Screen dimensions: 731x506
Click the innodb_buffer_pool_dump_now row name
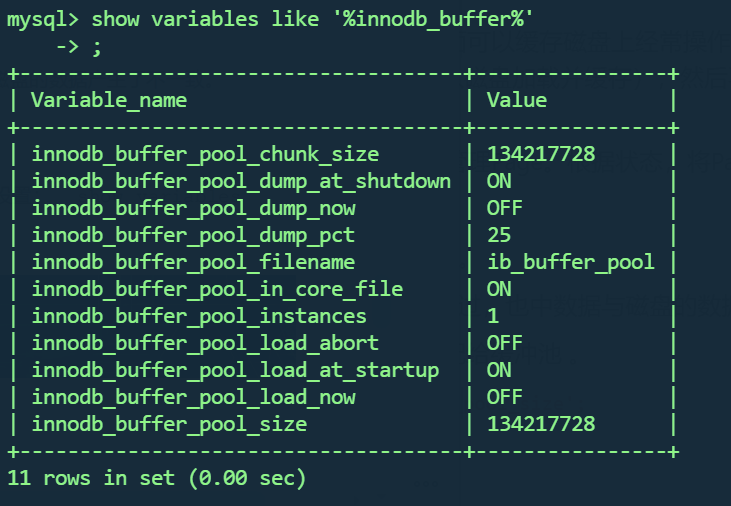point(193,208)
